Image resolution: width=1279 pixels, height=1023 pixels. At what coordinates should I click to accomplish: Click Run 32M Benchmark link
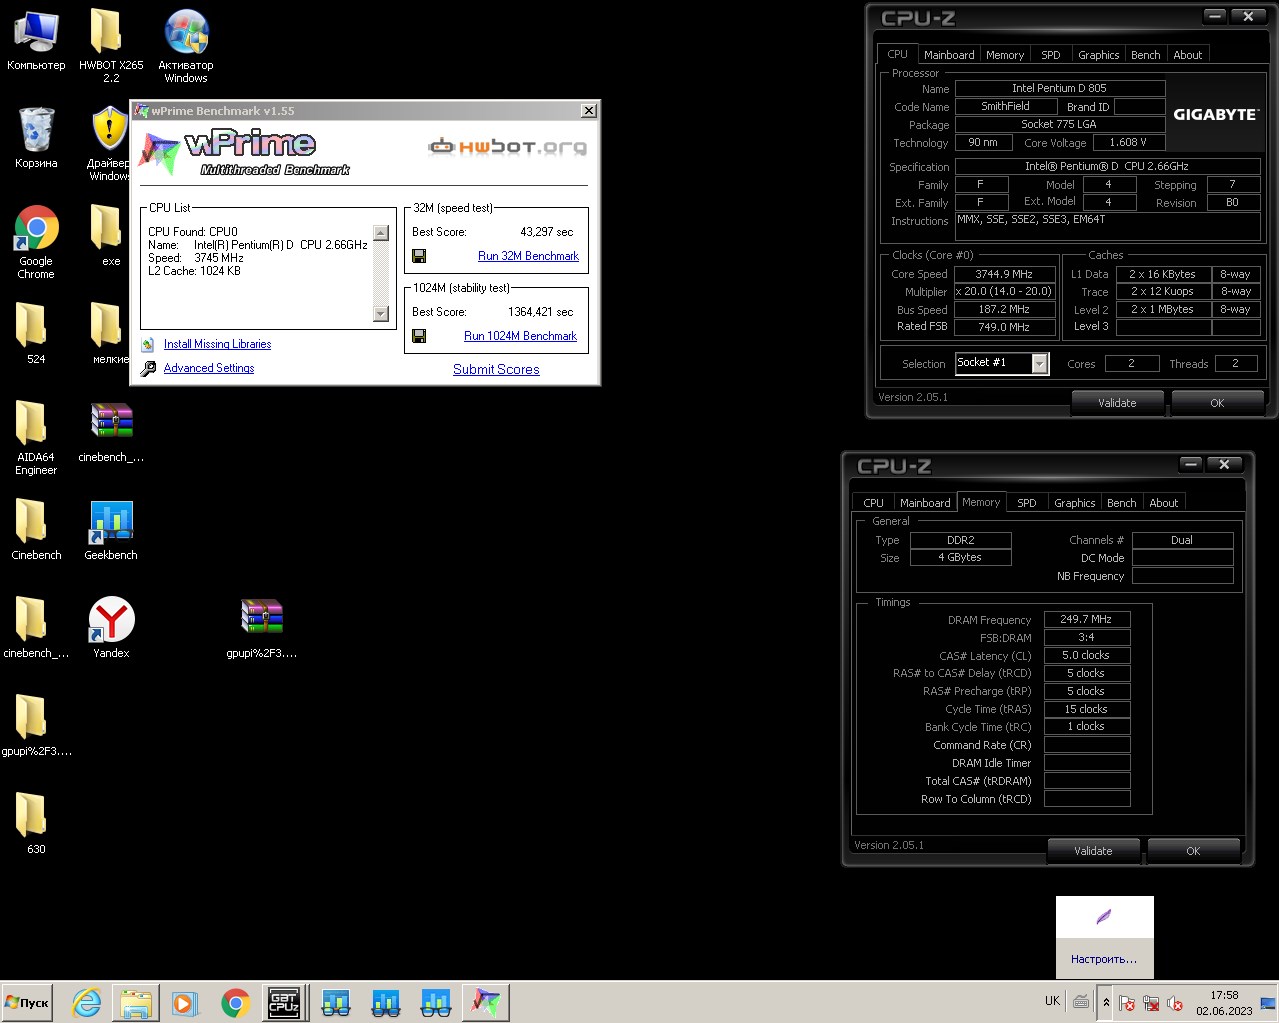coord(528,256)
